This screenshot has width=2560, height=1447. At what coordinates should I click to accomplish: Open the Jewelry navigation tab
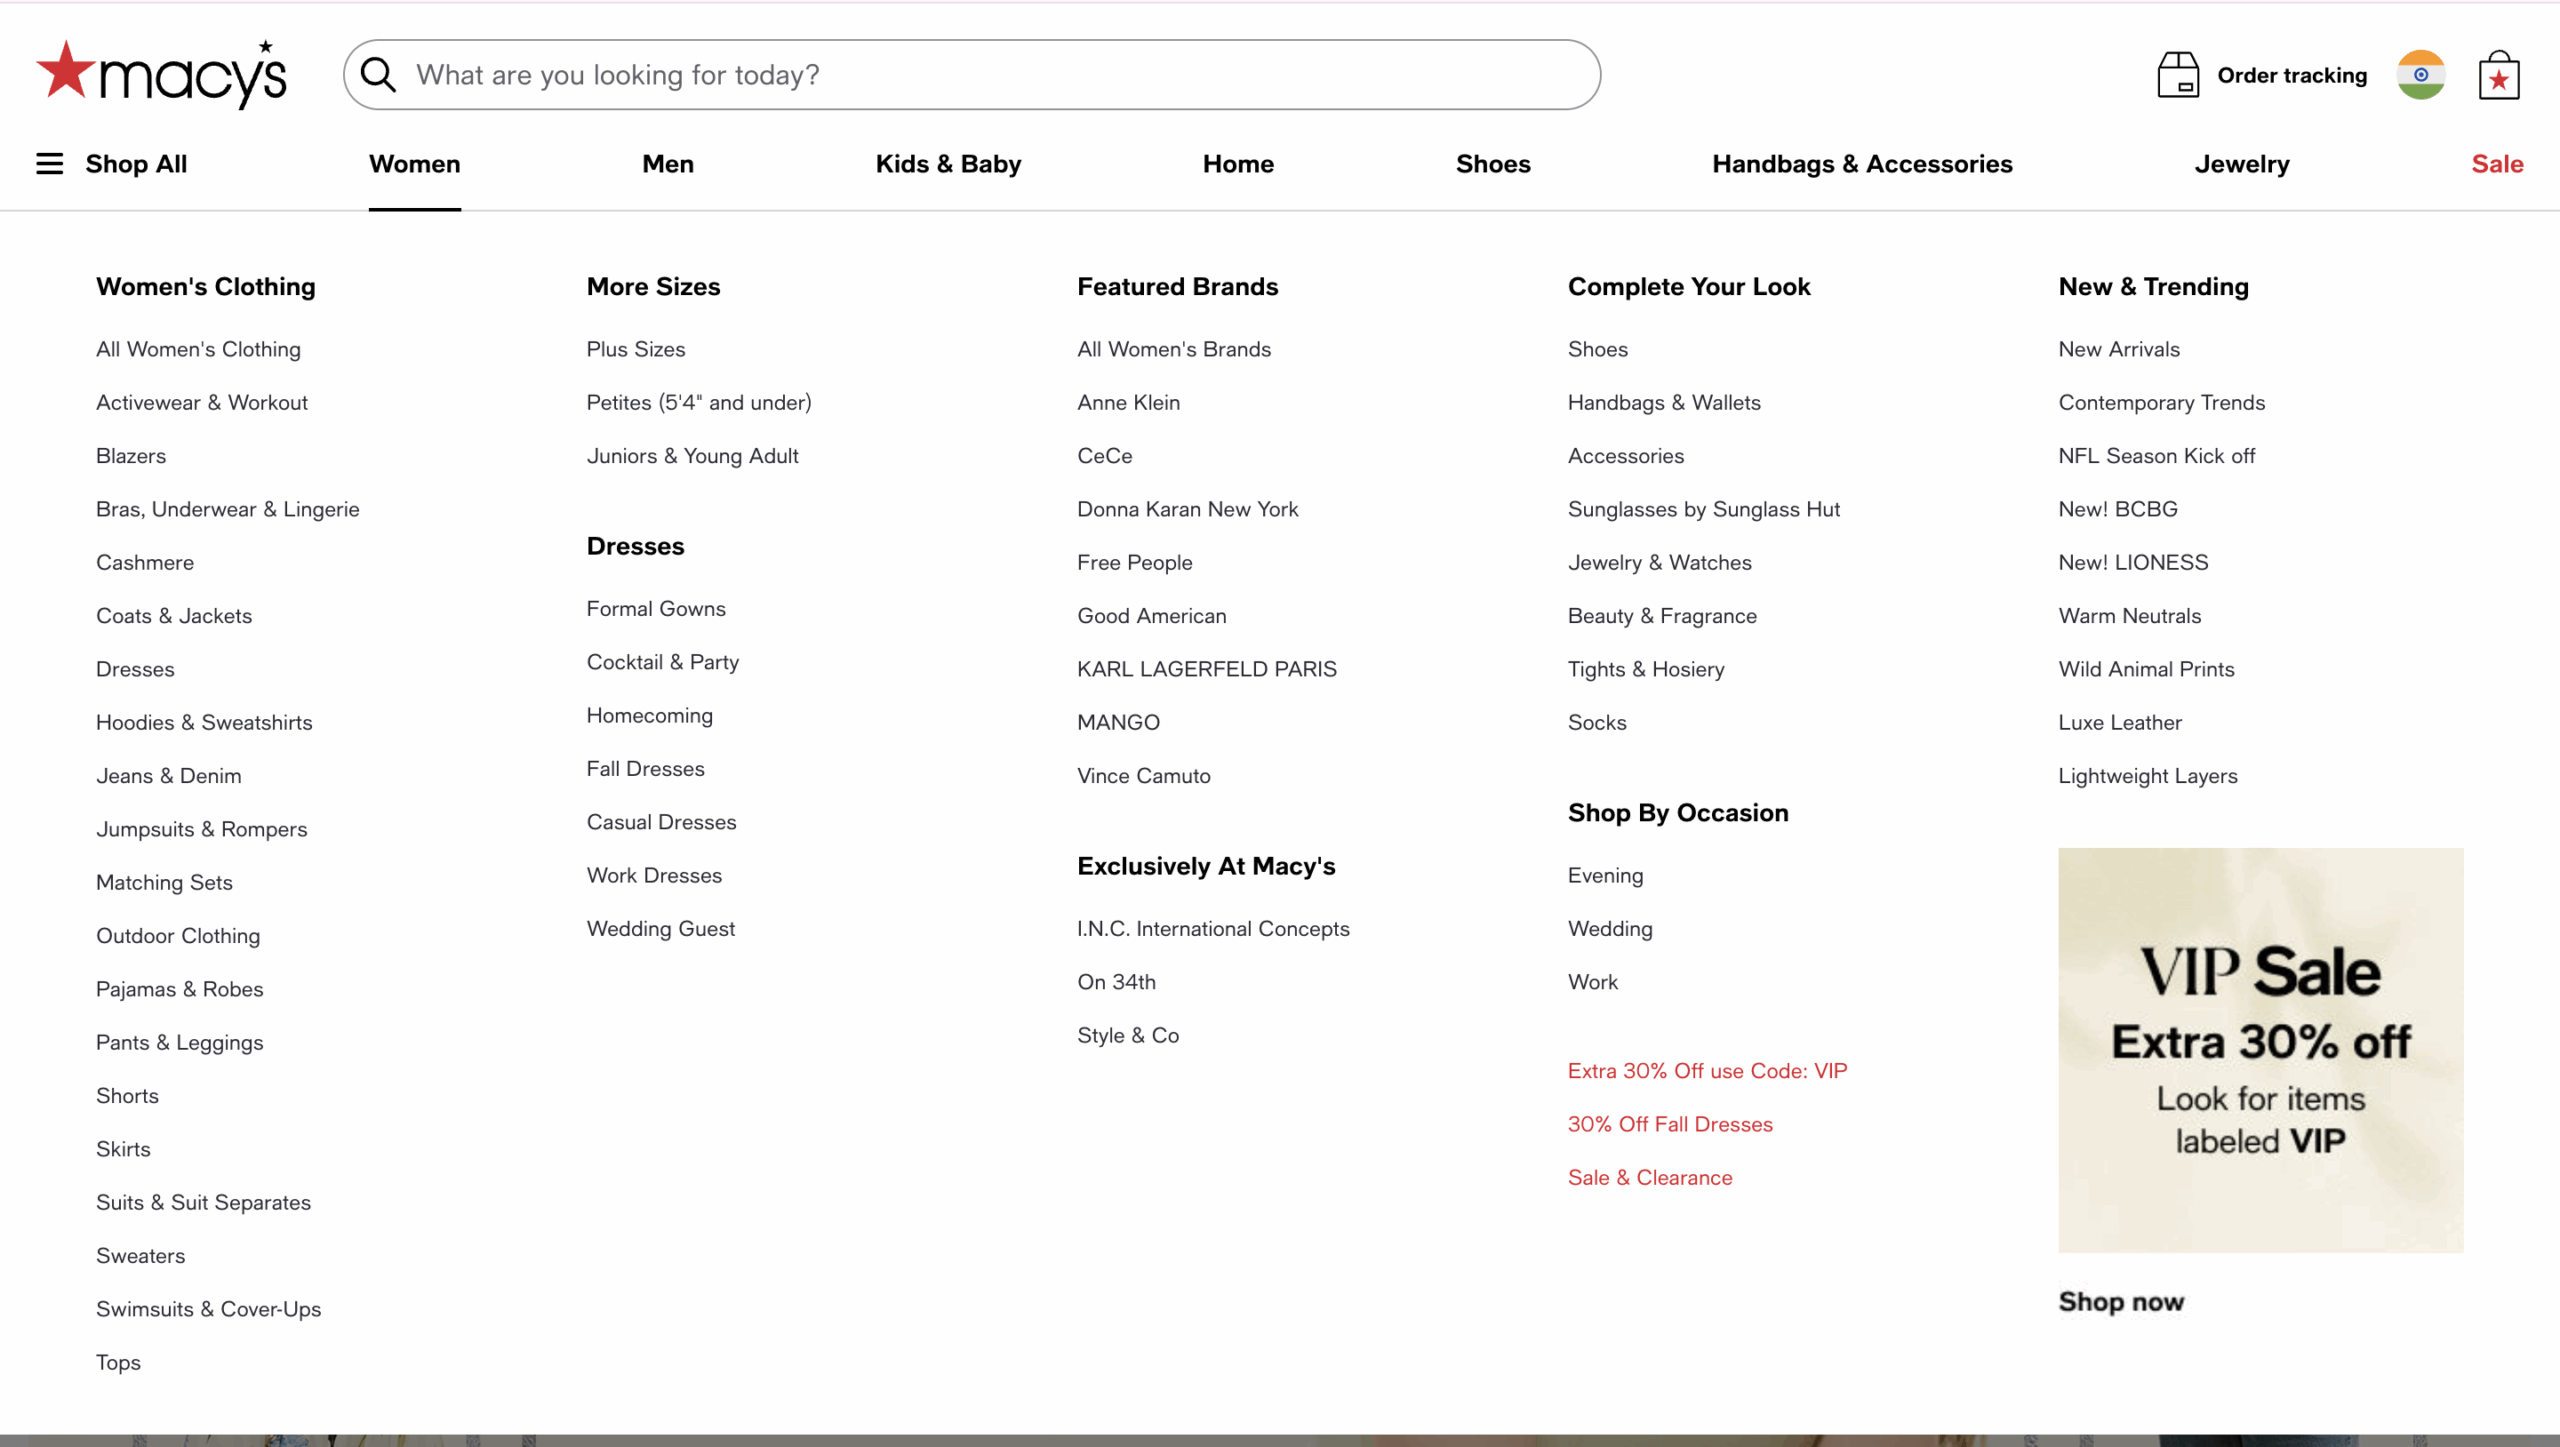pyautogui.click(x=2242, y=164)
